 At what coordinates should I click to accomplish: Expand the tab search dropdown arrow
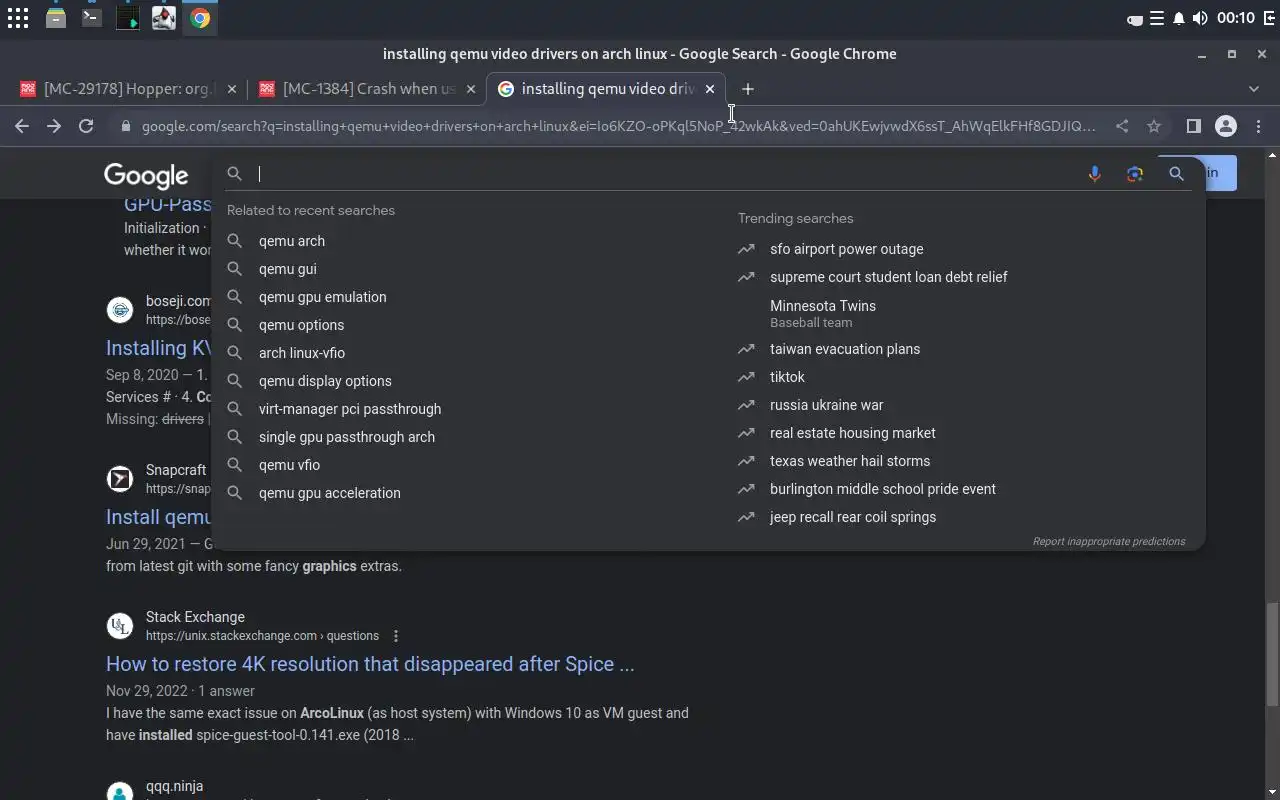[1254, 89]
